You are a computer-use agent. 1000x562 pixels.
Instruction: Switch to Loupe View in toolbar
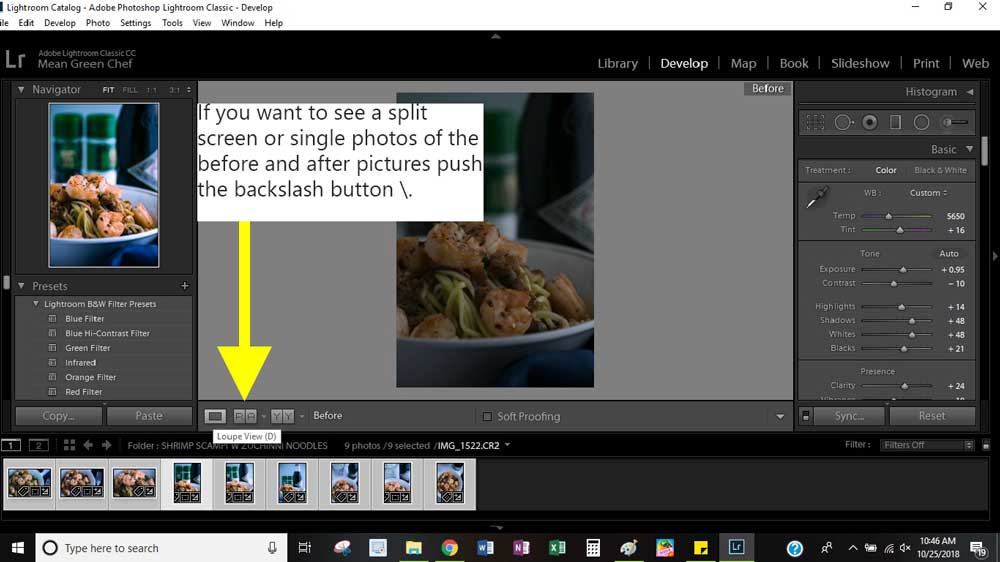(x=215, y=416)
